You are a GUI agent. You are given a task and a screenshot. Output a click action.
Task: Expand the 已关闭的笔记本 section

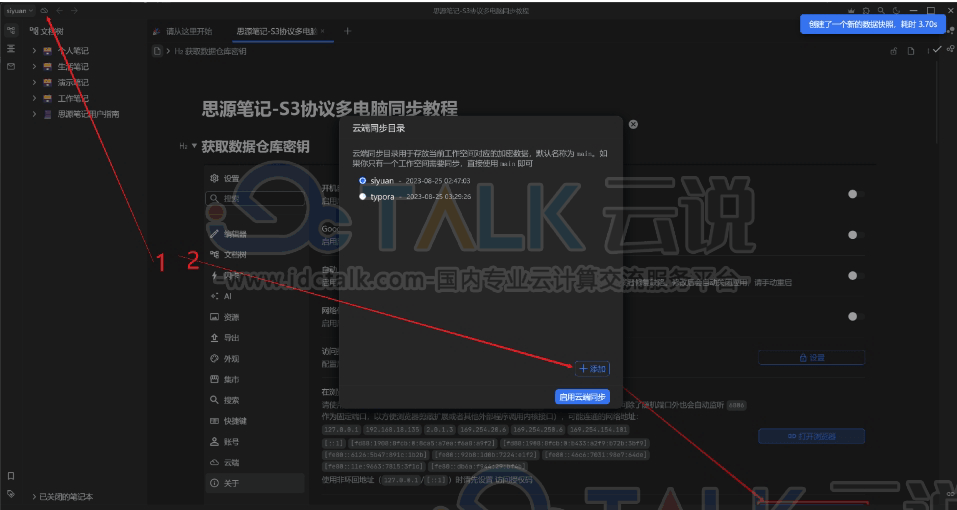point(35,497)
